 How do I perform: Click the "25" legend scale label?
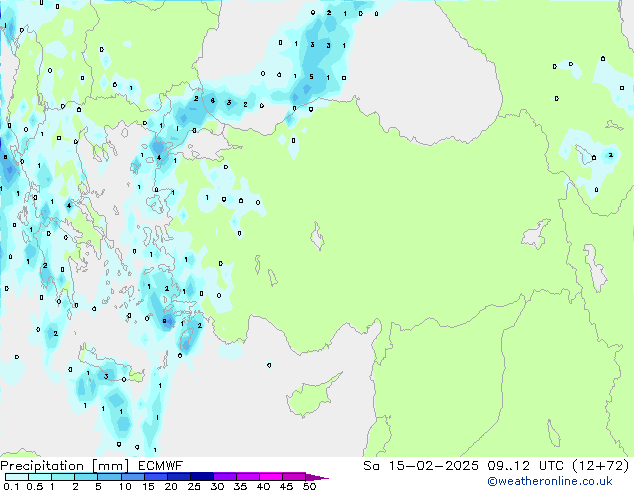click(194, 486)
